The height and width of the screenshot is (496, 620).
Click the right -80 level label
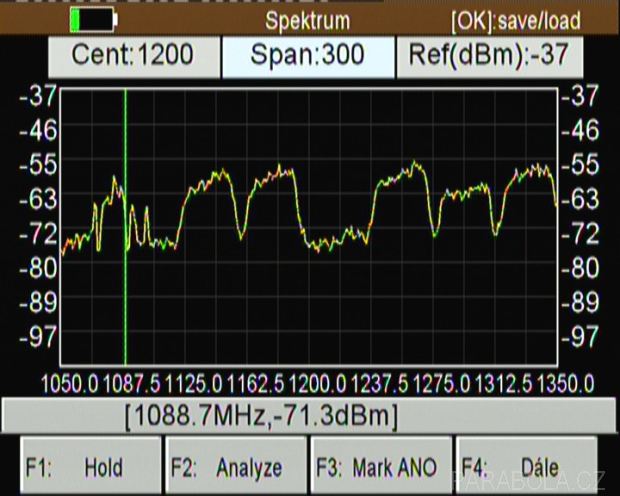pos(580,268)
